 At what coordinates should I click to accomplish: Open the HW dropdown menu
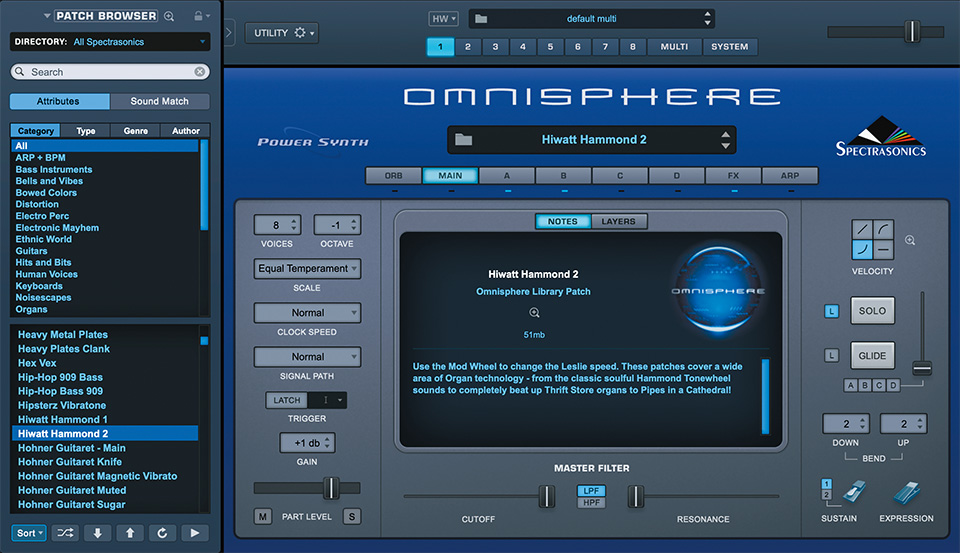point(443,19)
